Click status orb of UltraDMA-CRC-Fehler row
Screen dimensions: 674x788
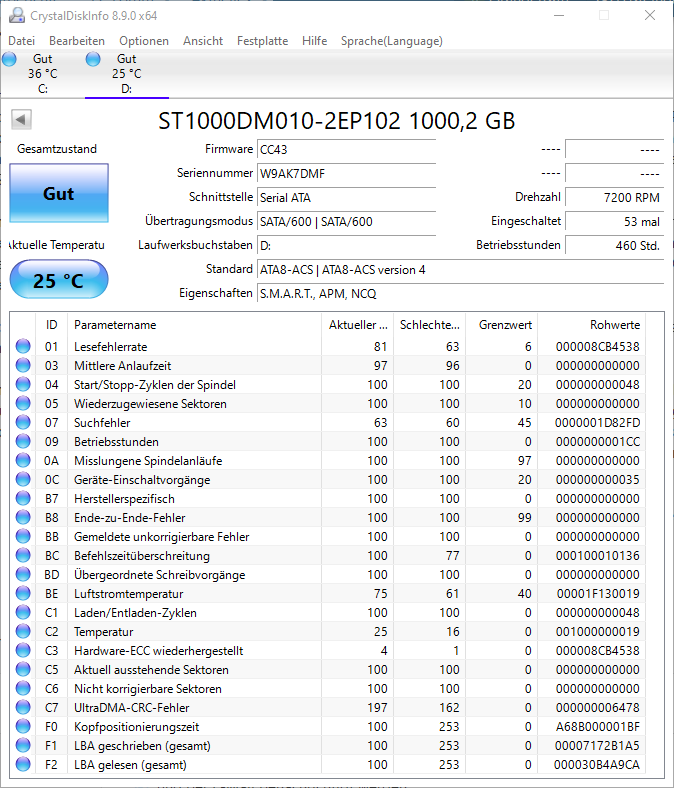23,707
